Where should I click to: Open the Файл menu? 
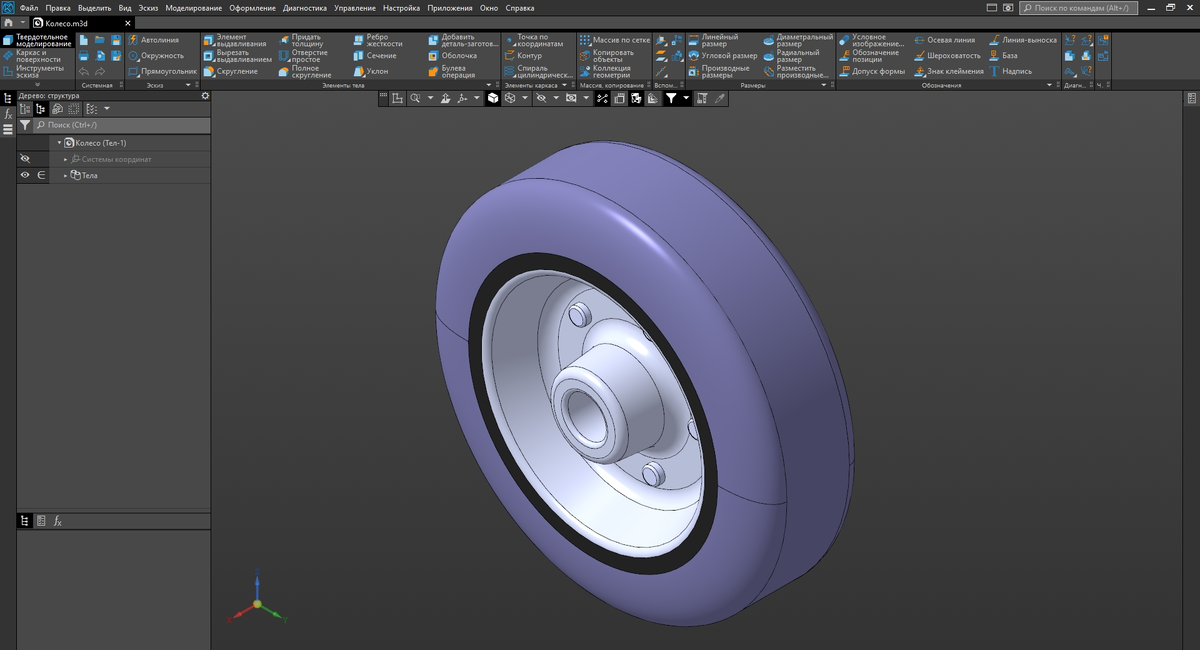click(29, 7)
